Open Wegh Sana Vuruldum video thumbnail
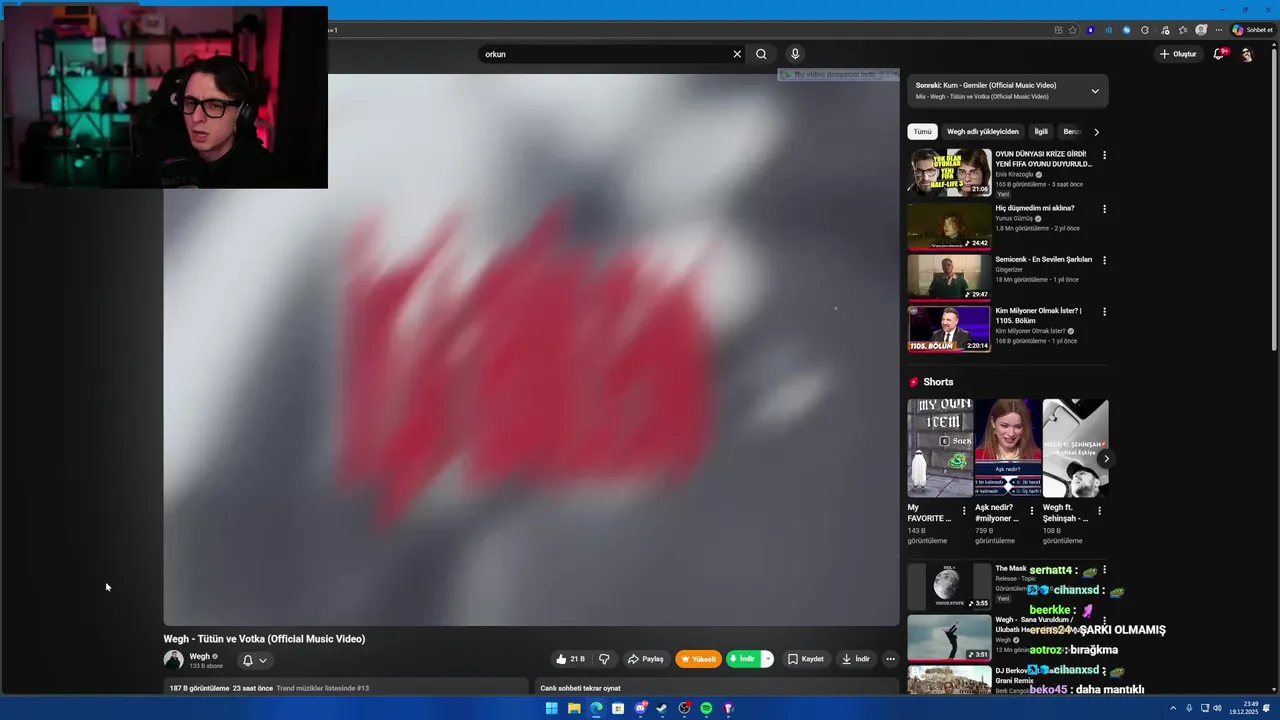The image size is (1280, 720). point(949,638)
